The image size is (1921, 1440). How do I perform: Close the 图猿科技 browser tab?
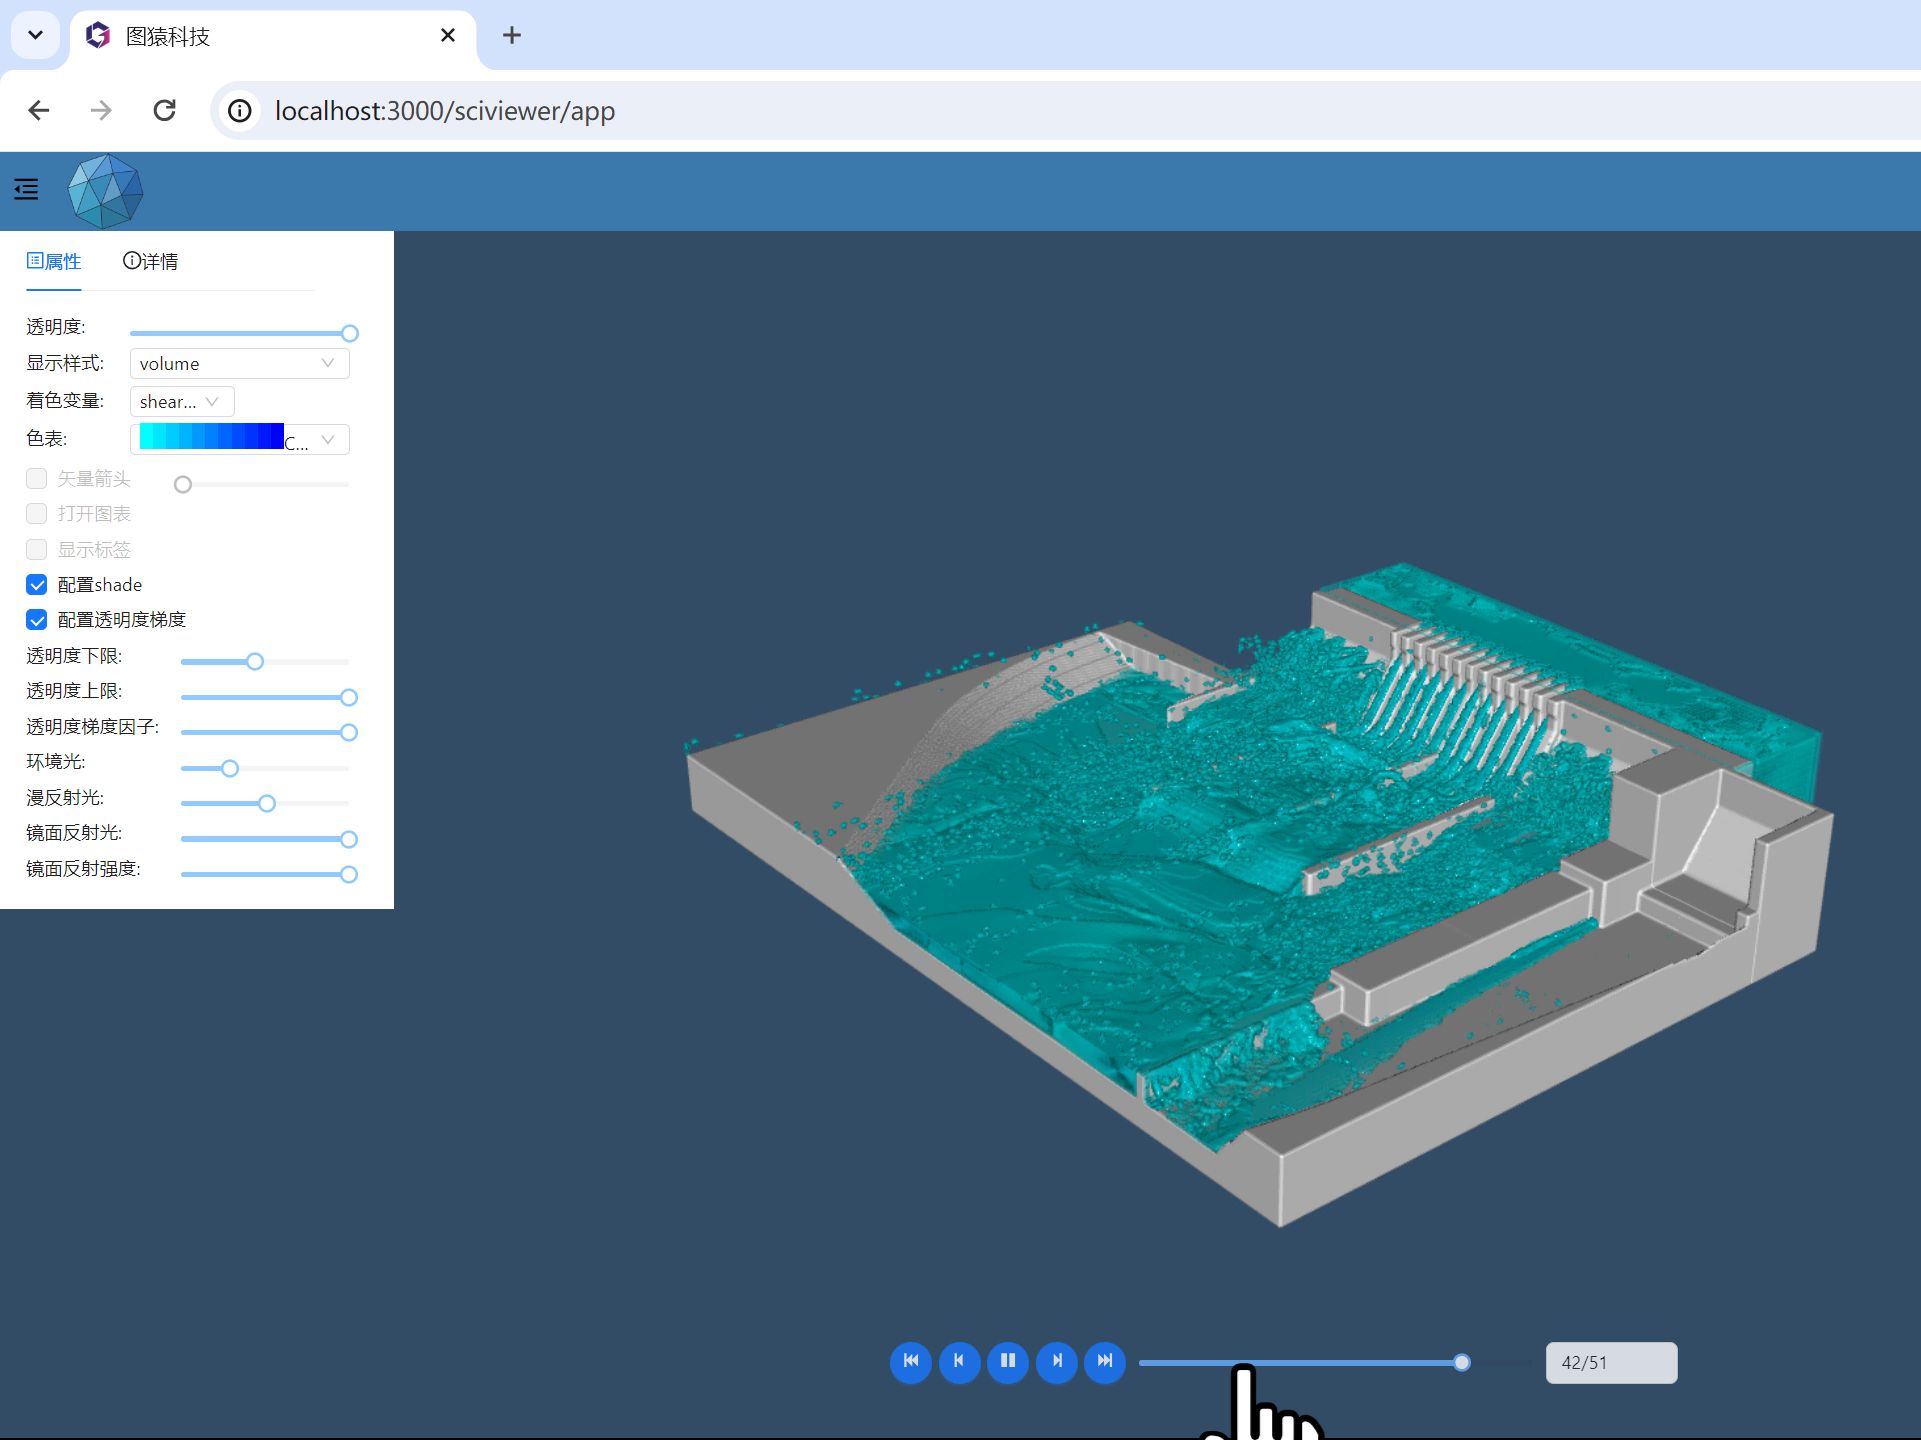(x=448, y=36)
